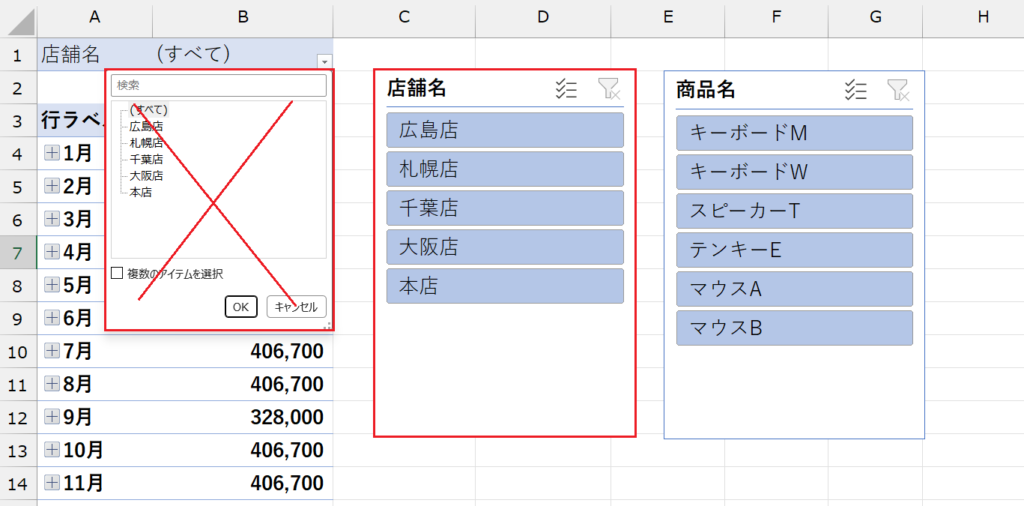Viewport: 1024px width, 506px height.
Task: Expand the 1月 row group
Action: pyautogui.click(x=52, y=153)
